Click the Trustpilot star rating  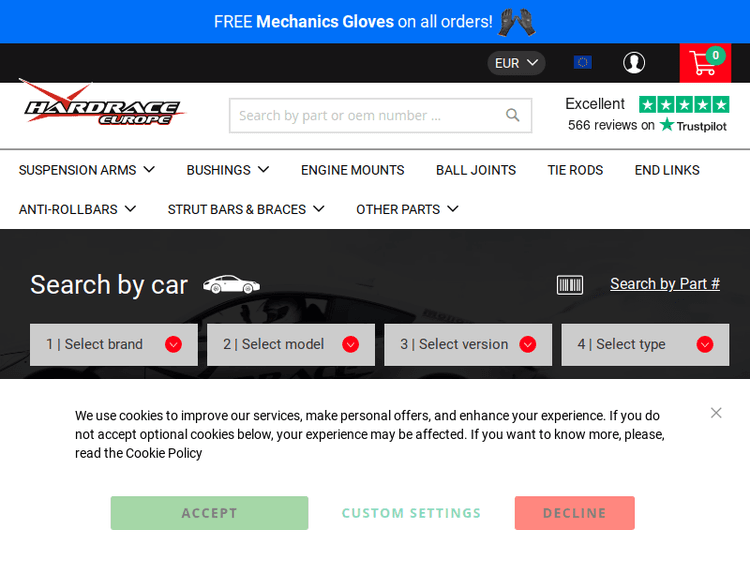pos(684,104)
